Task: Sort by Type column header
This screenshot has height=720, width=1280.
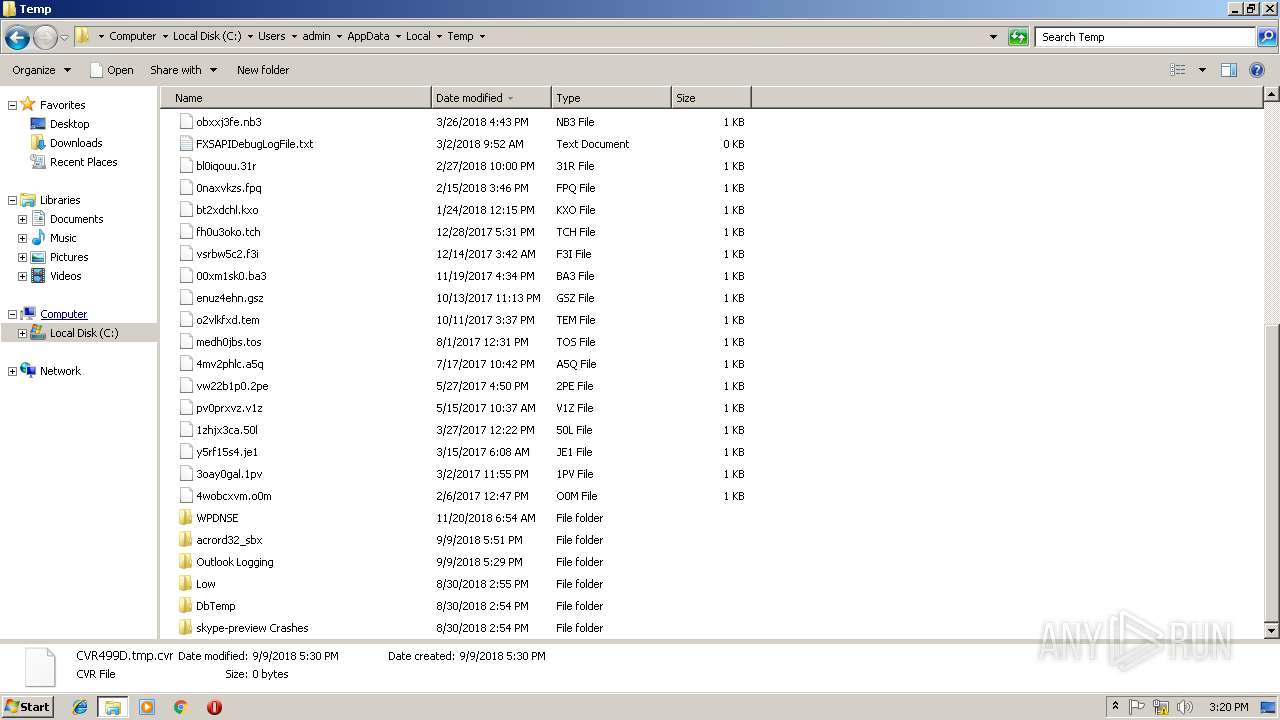Action: pyautogui.click(x=611, y=98)
